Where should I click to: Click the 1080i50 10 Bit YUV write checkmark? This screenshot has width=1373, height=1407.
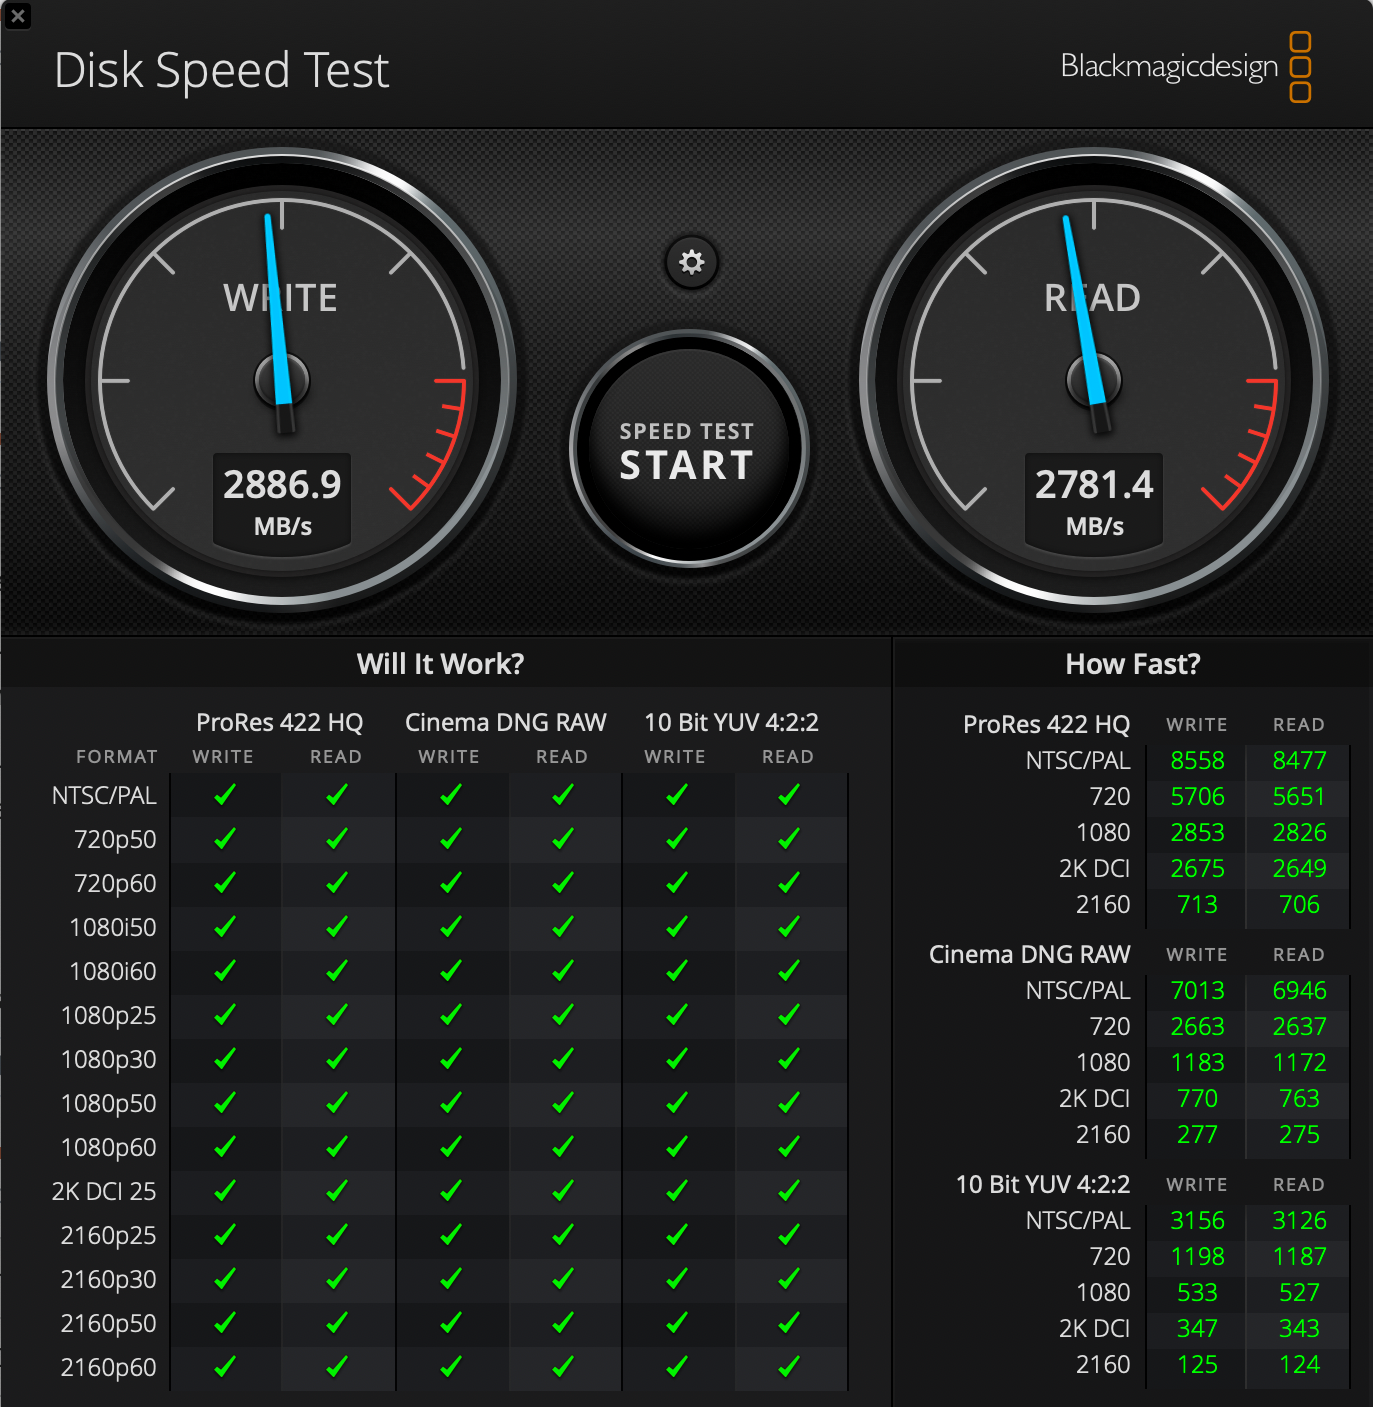677,927
